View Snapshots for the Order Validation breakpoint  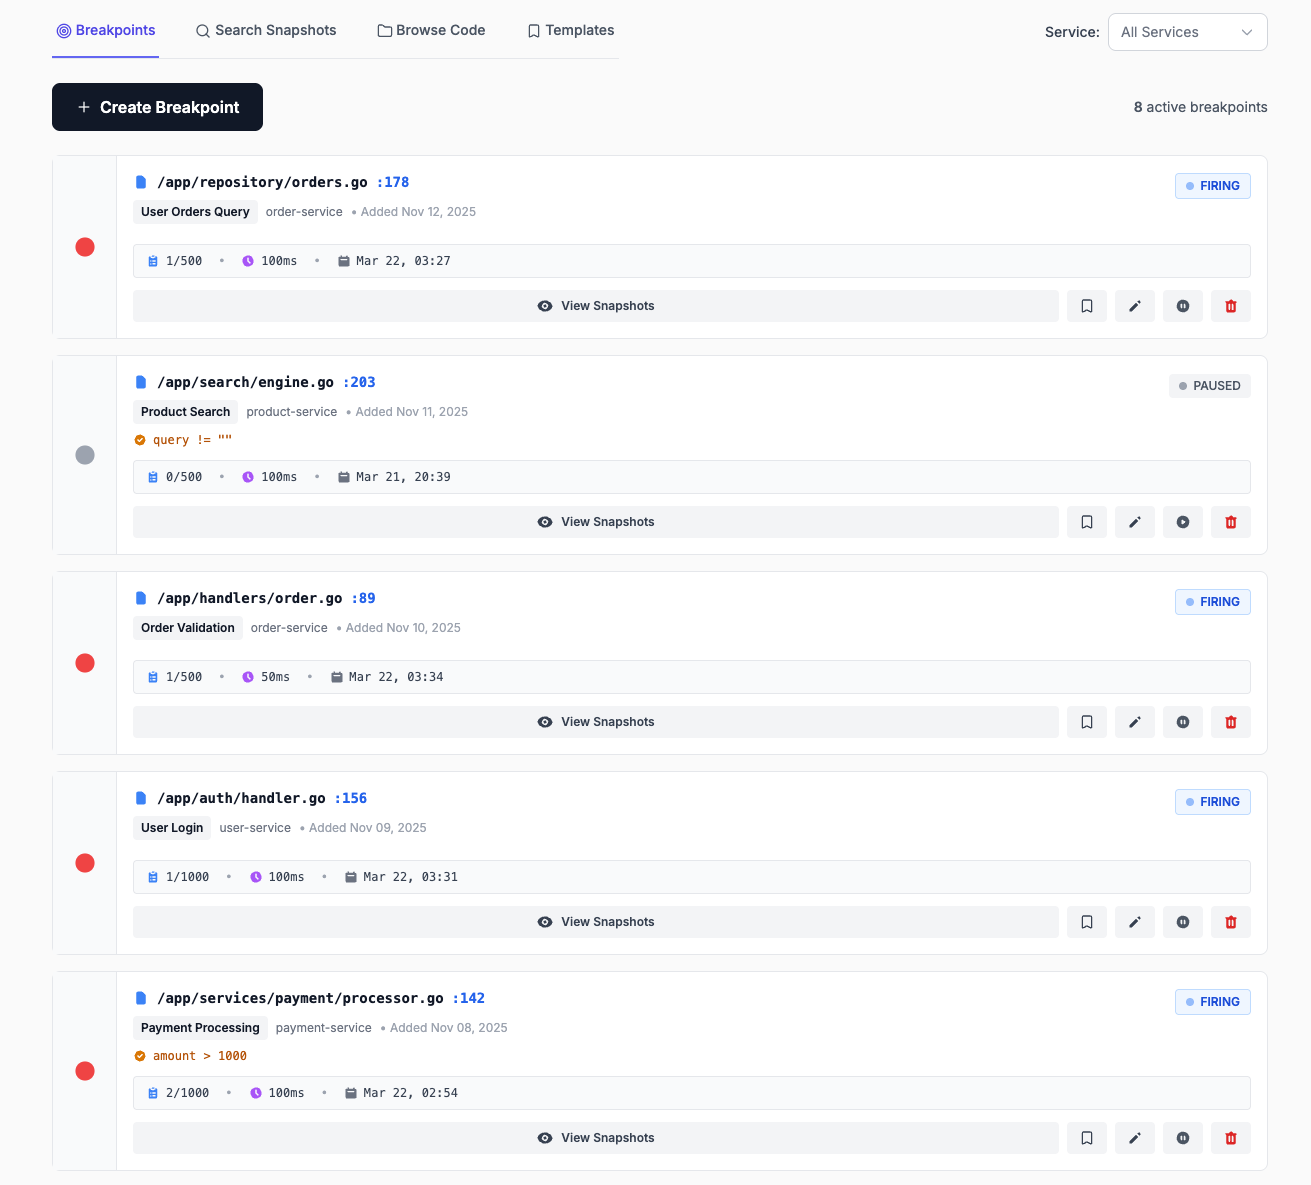pos(596,721)
